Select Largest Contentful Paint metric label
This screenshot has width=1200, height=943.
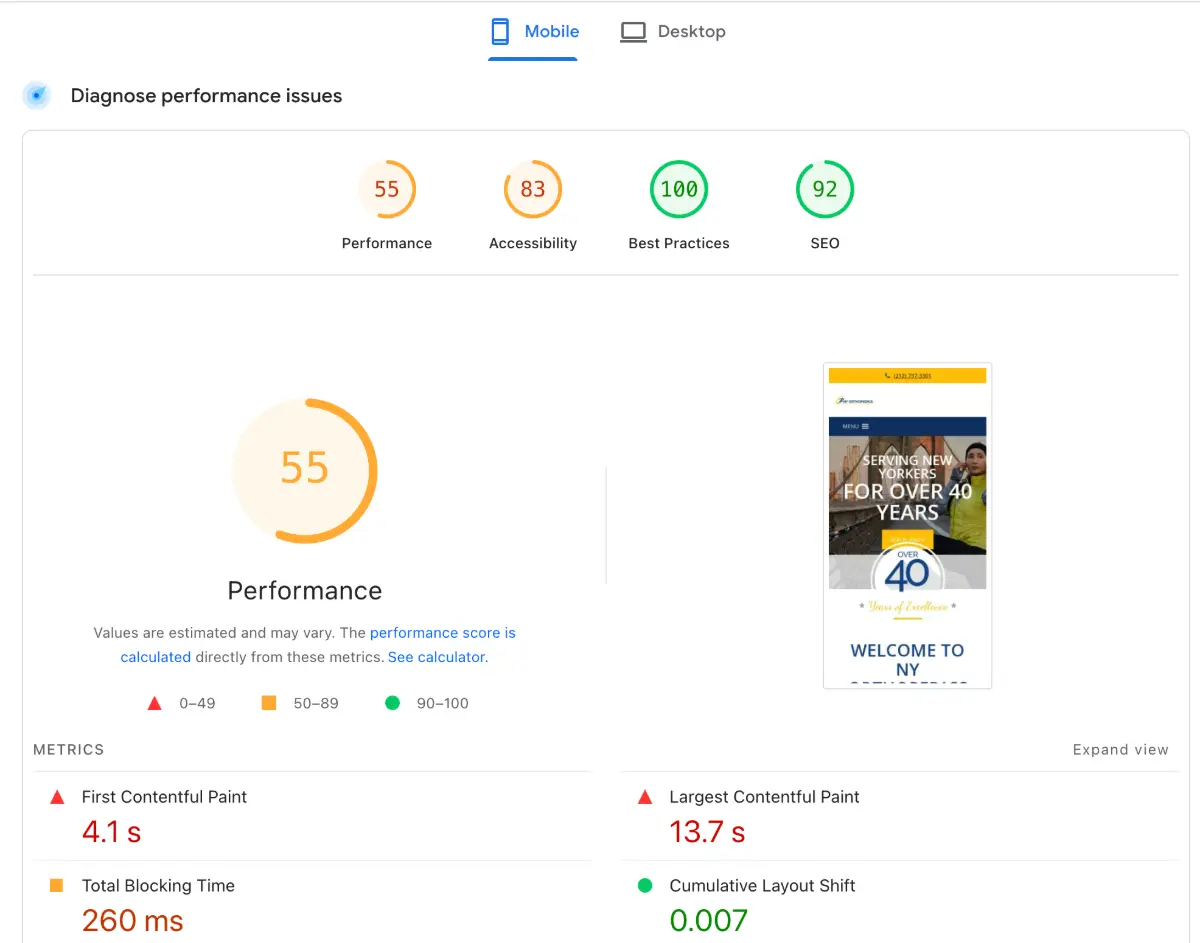pyautogui.click(x=764, y=797)
